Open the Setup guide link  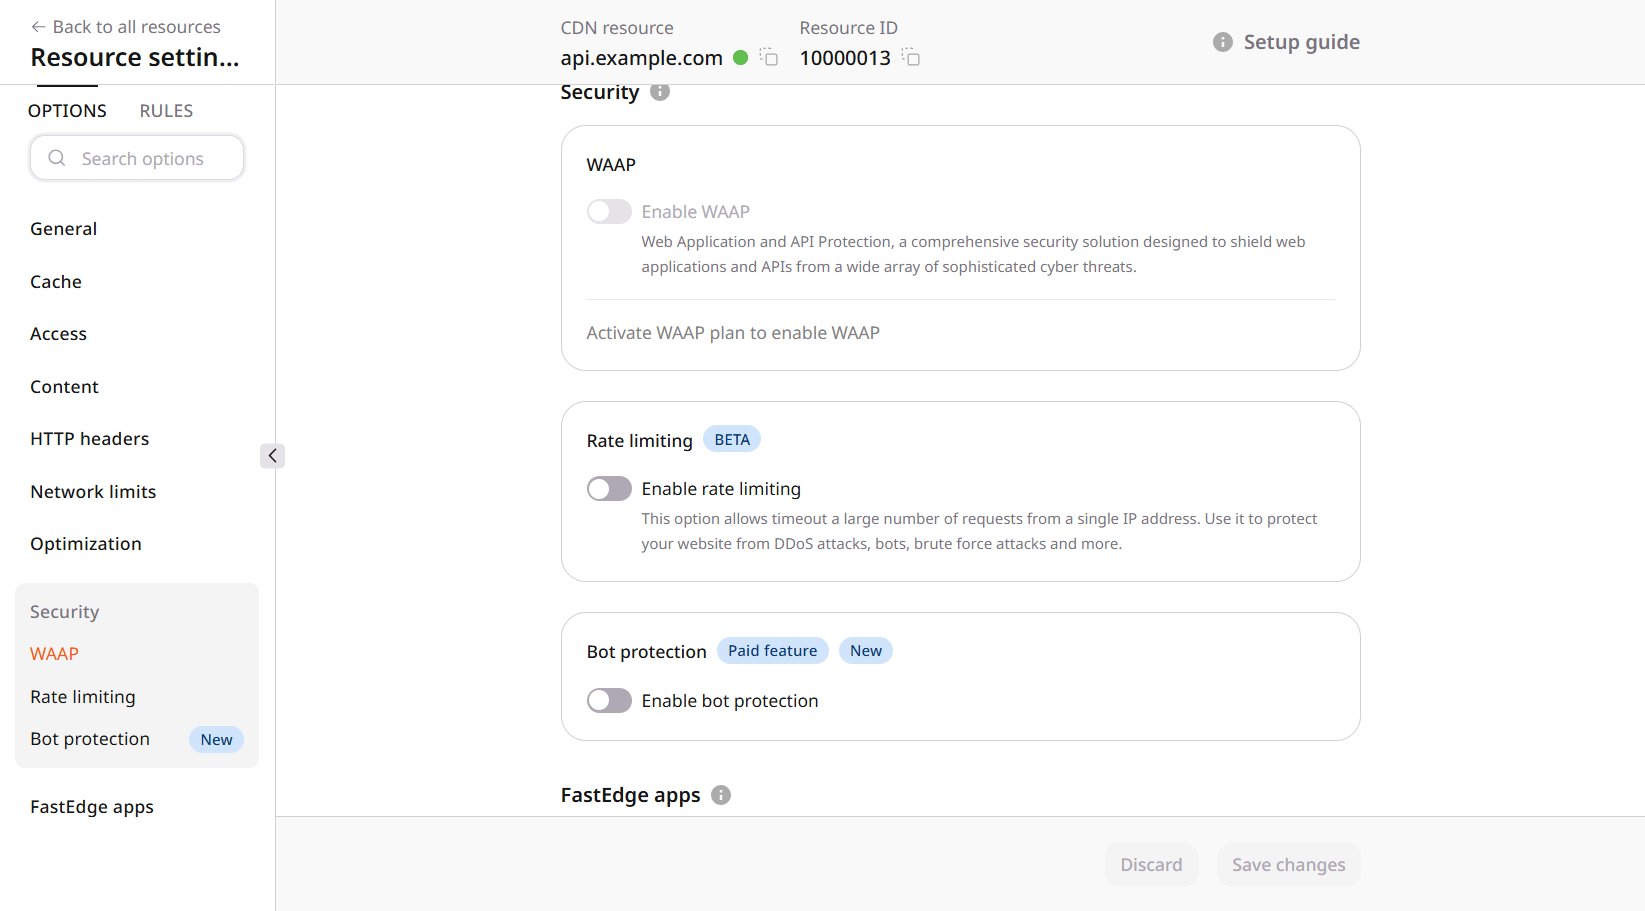coord(1301,42)
